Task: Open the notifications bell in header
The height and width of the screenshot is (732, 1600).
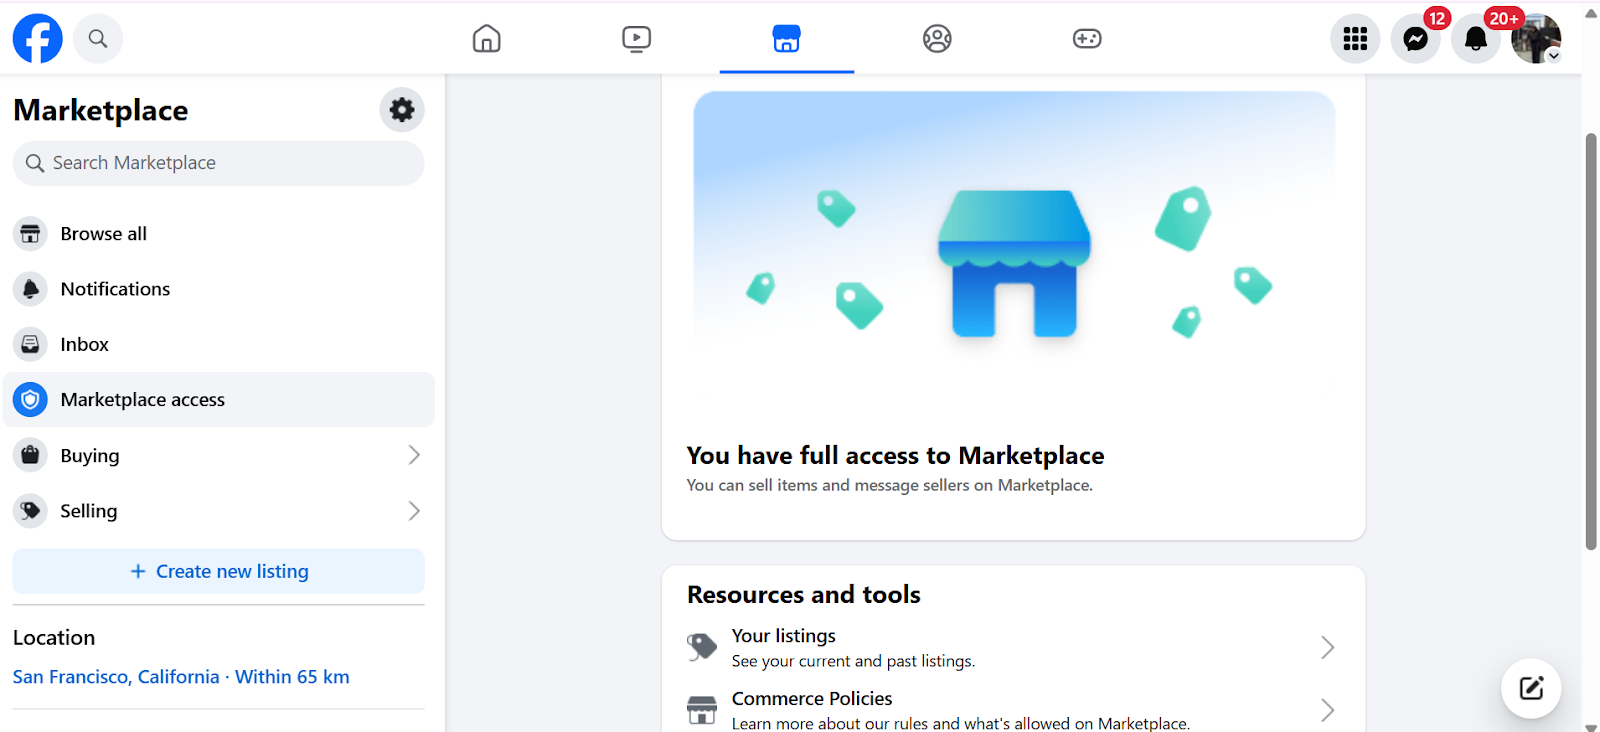Action: coord(1476,39)
